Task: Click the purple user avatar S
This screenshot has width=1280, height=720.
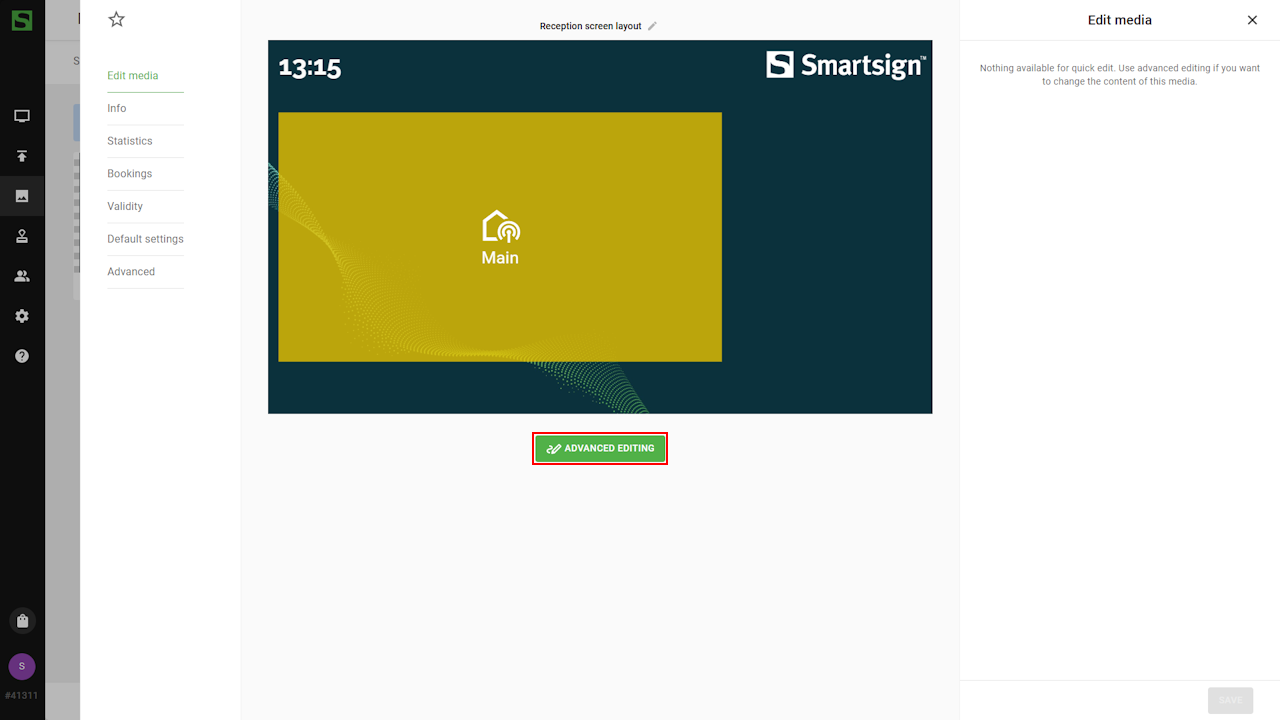Action: [22, 666]
